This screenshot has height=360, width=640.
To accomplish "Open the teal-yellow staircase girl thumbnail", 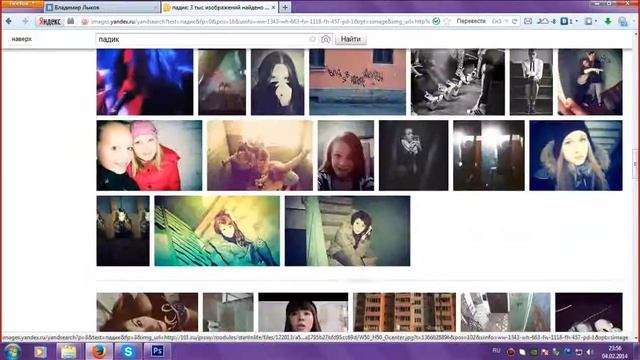I will 217,231.
